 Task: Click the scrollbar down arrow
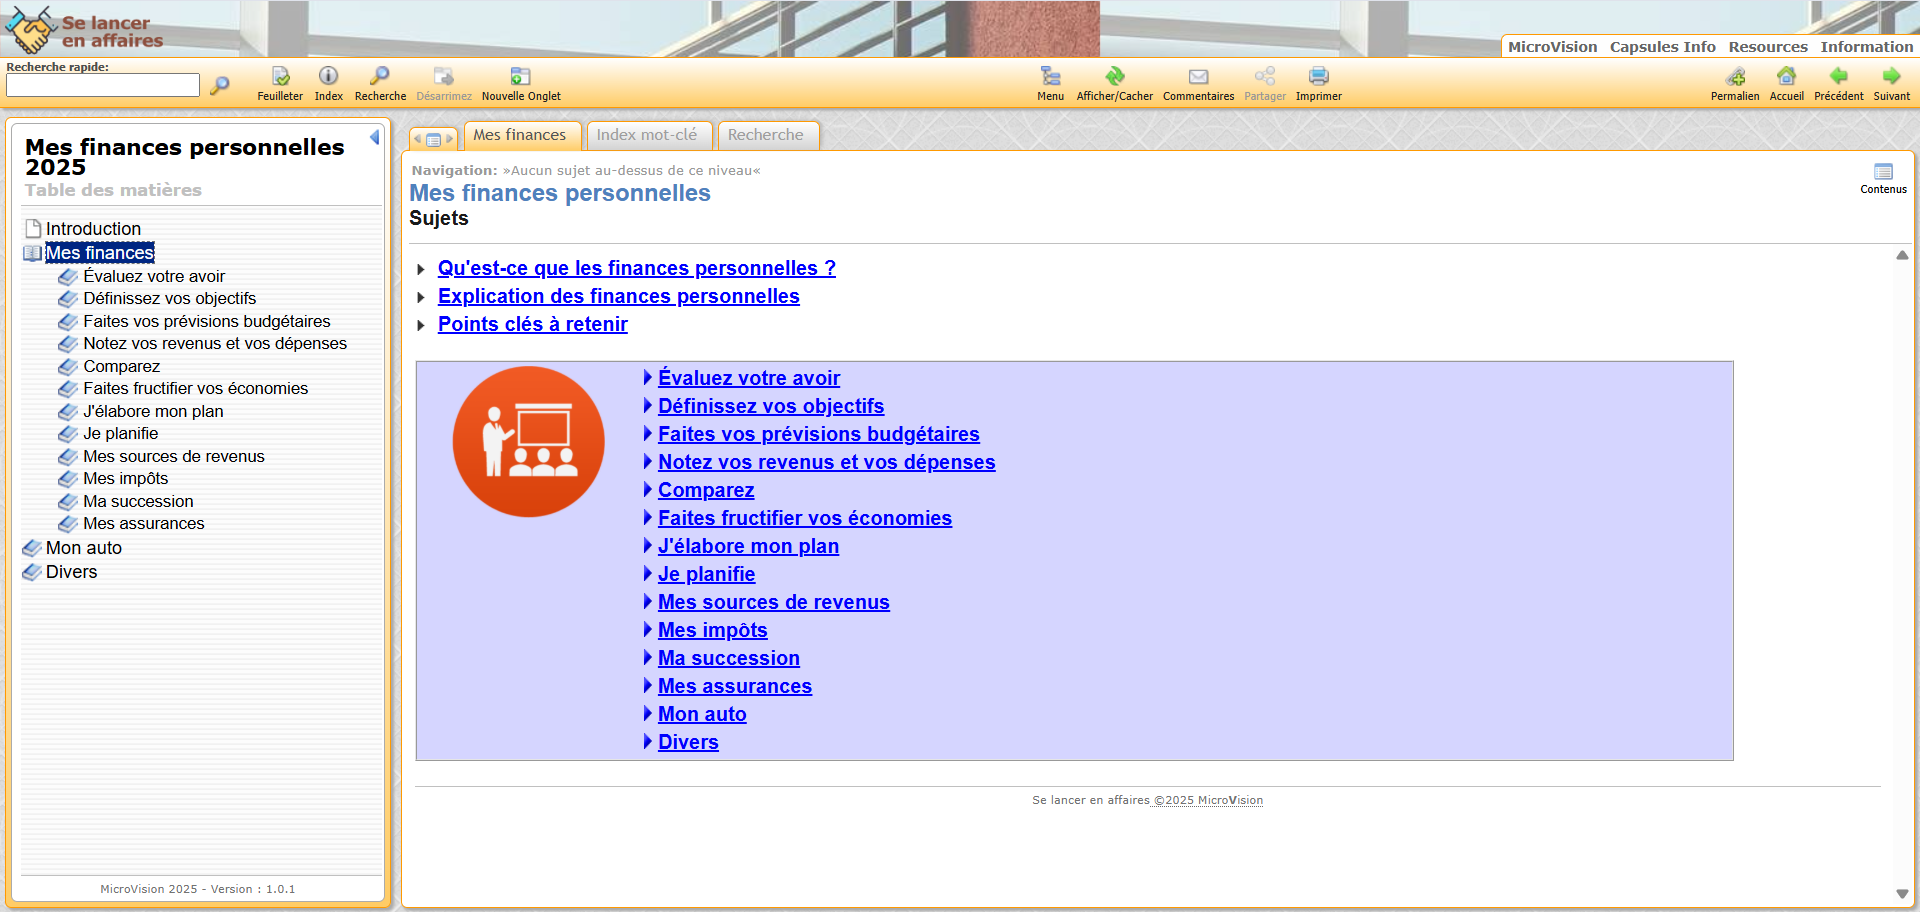pyautogui.click(x=1902, y=894)
